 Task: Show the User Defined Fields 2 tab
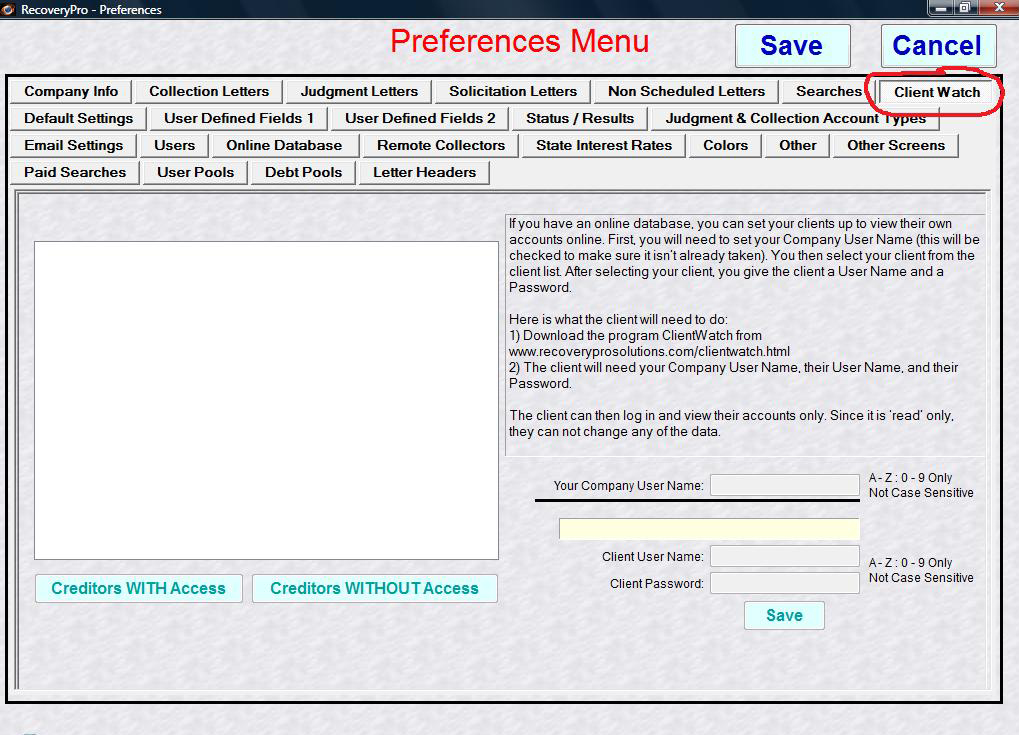[420, 118]
